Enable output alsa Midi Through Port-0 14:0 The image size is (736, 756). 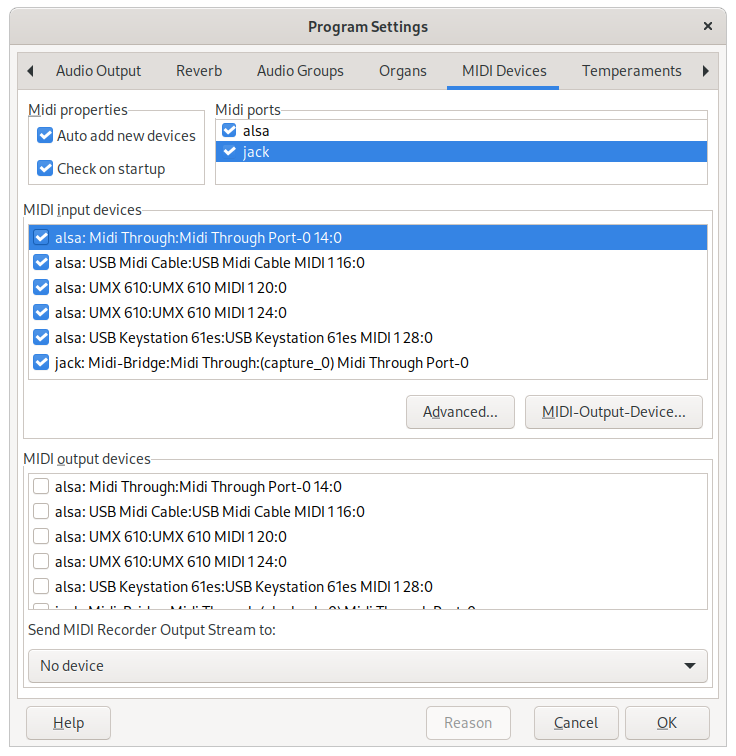point(41,486)
